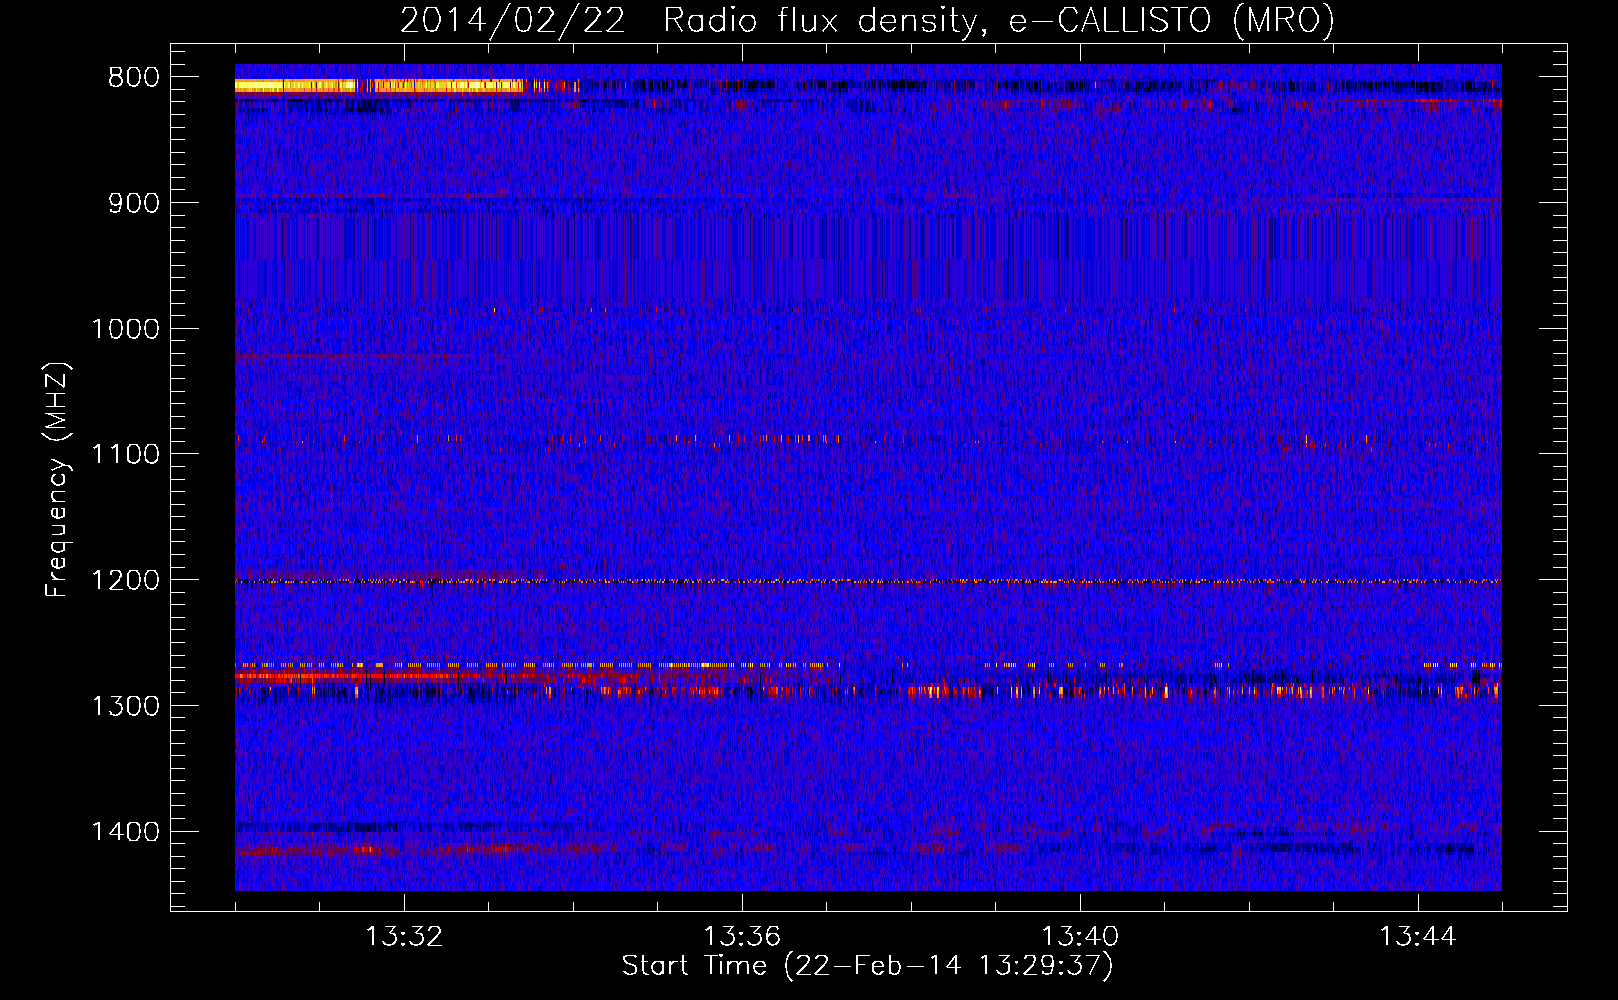Click the Start Time axis label
Image resolution: width=1618 pixels, height=1000 pixels.
(867, 966)
